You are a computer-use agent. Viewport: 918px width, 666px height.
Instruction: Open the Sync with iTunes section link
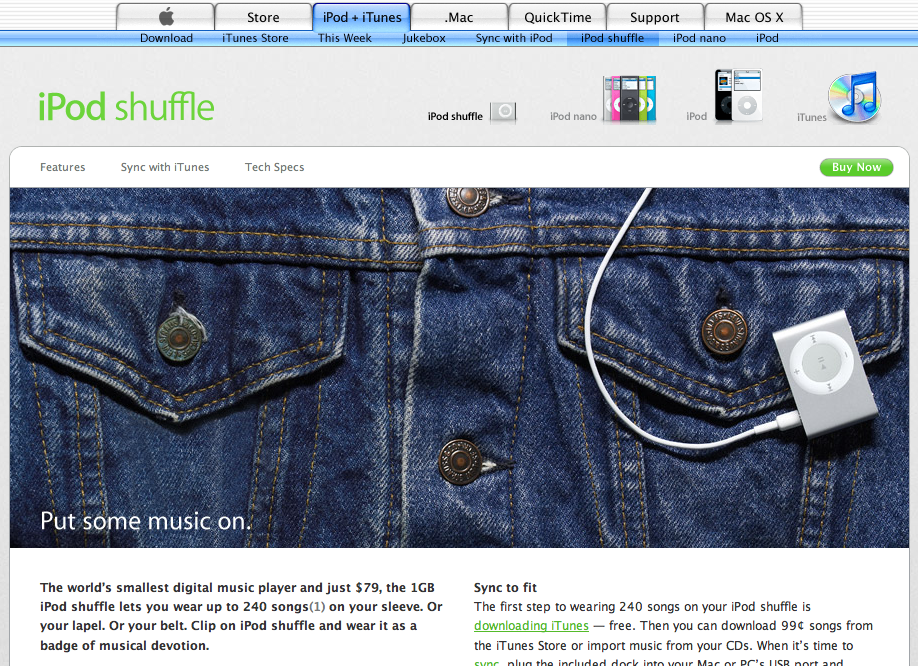click(x=165, y=167)
